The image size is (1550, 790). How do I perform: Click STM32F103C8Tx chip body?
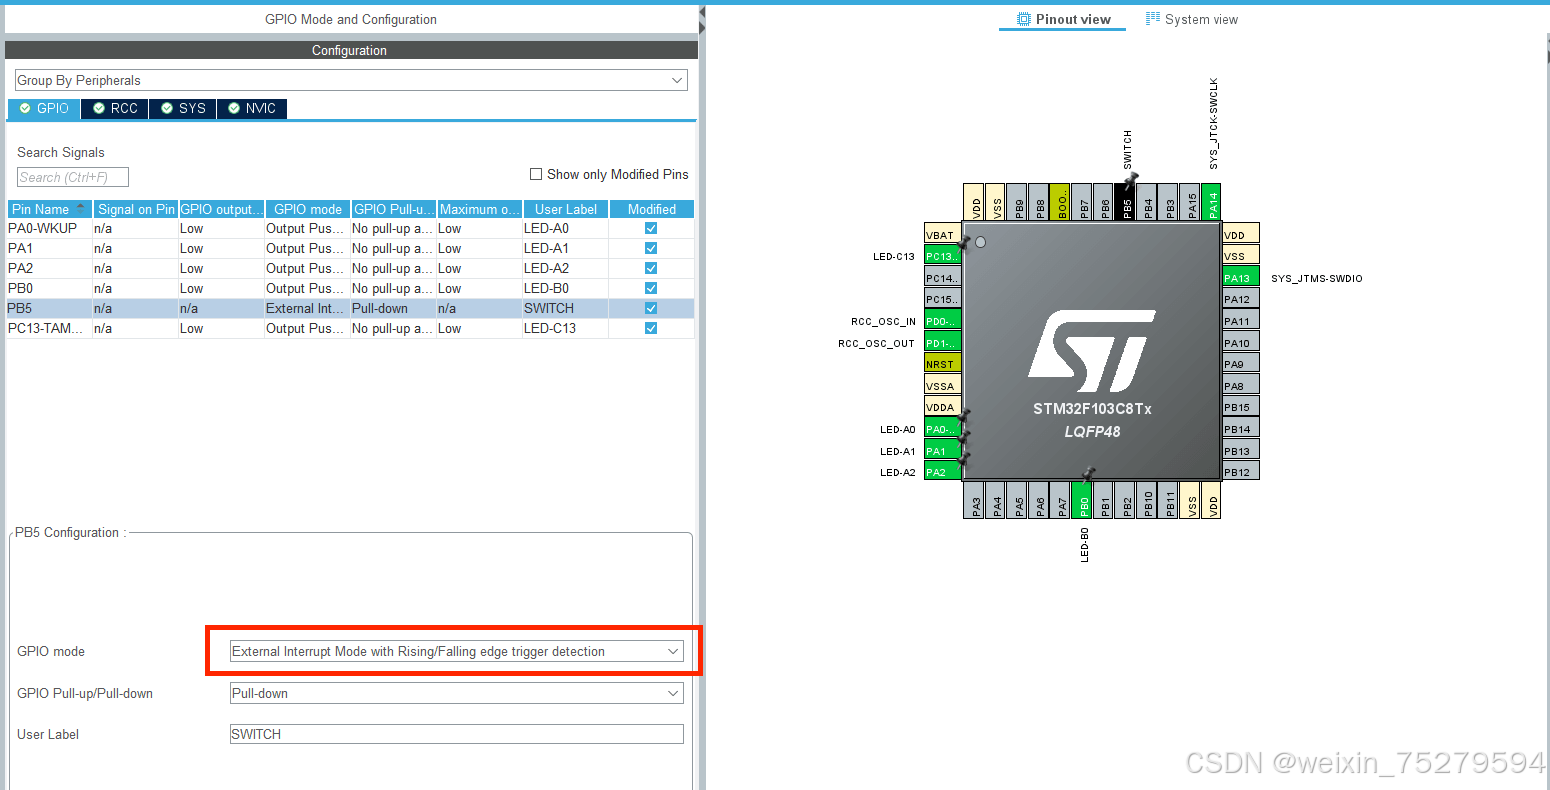(x=1092, y=351)
